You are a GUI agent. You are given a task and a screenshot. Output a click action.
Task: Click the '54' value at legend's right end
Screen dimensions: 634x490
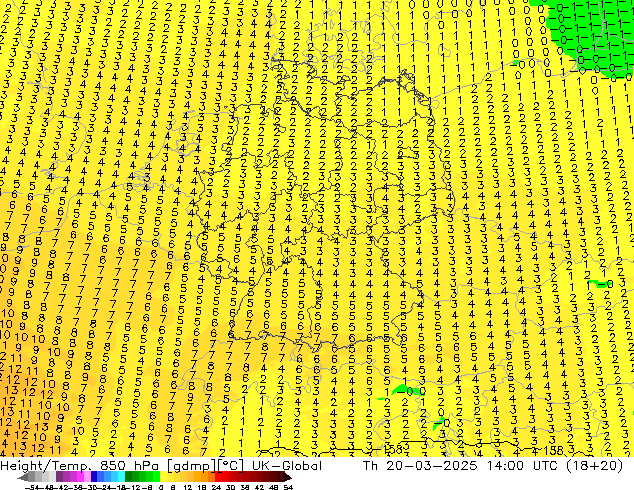coord(287,487)
